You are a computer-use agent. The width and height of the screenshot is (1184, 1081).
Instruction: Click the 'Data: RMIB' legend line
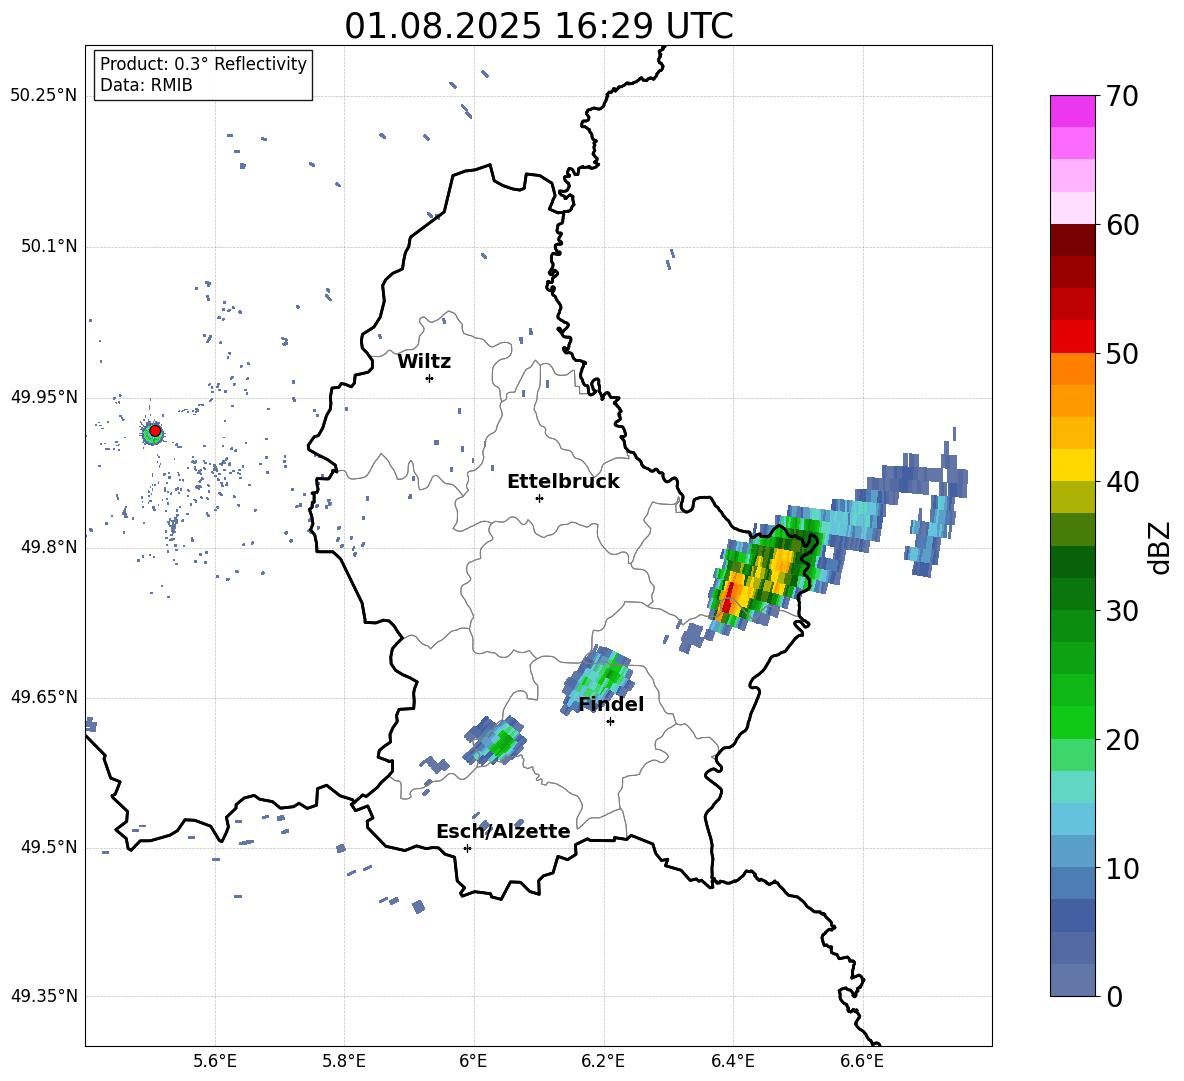click(146, 85)
